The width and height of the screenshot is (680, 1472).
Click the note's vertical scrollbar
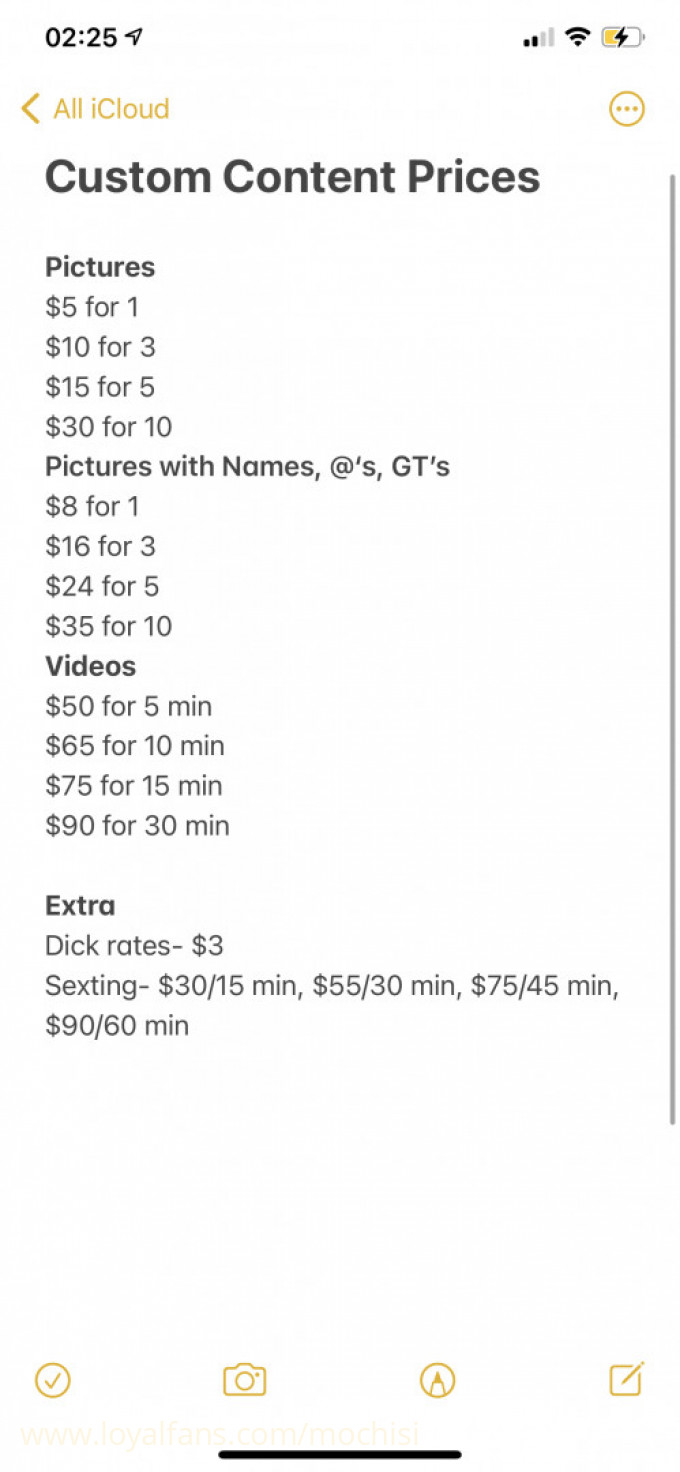pyautogui.click(x=673, y=650)
